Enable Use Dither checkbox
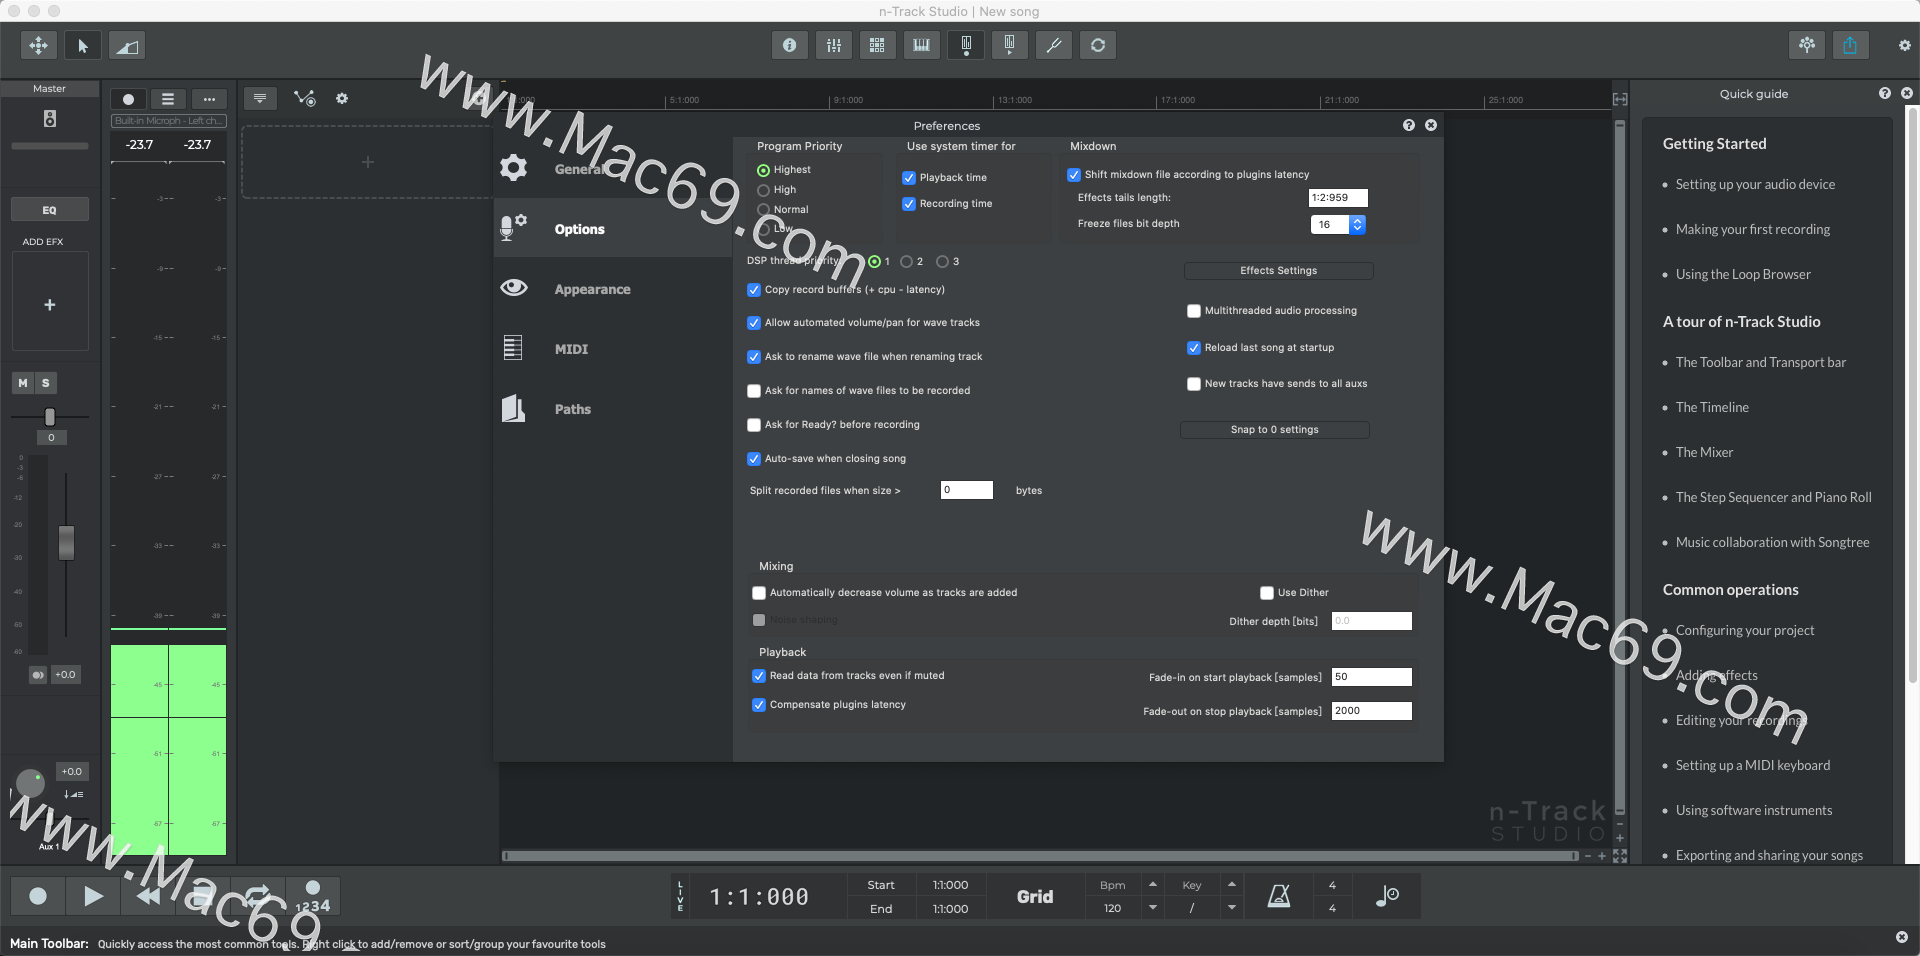This screenshot has height=956, width=1920. 1267,593
